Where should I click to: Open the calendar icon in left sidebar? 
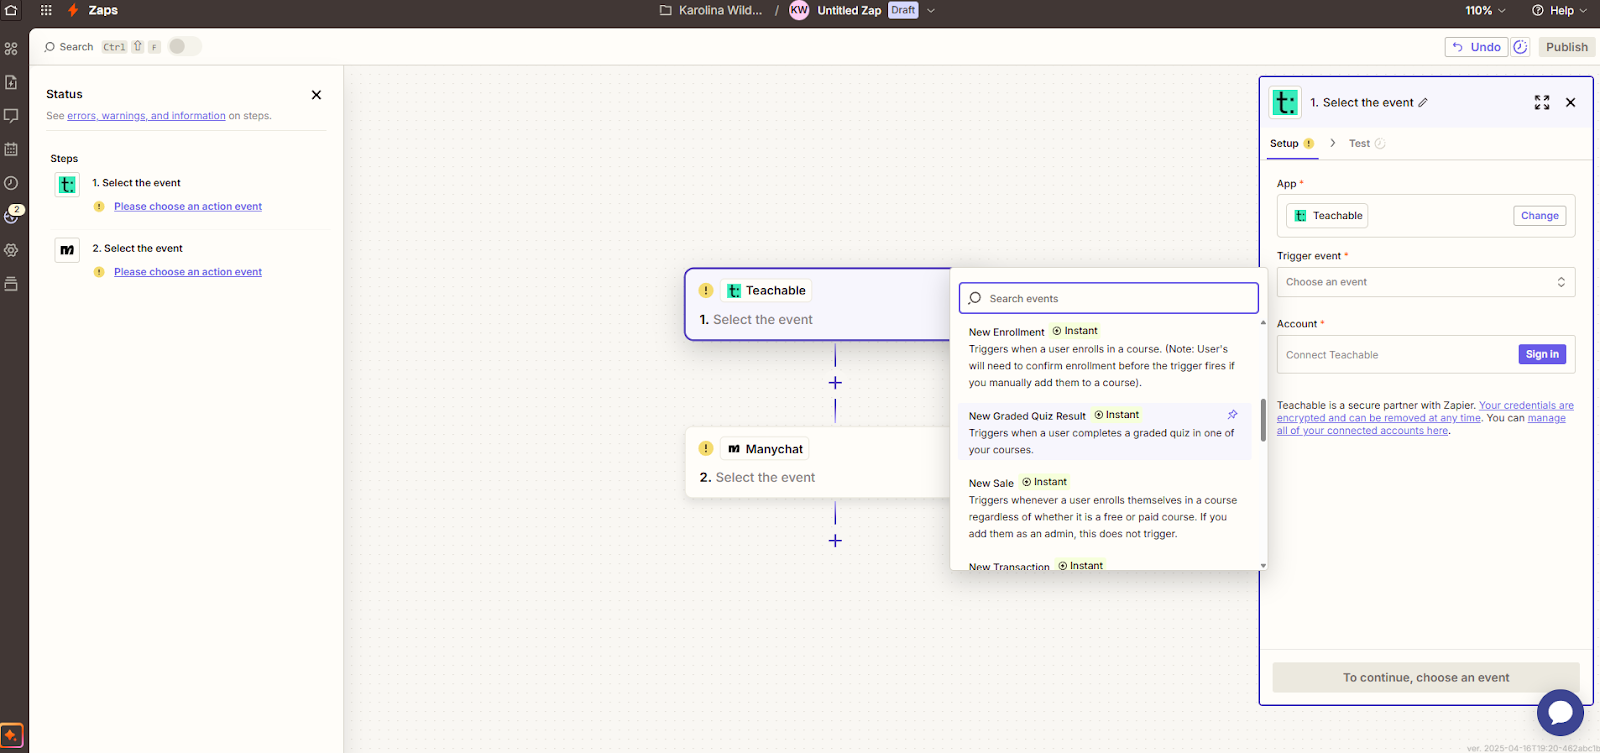tap(11, 149)
